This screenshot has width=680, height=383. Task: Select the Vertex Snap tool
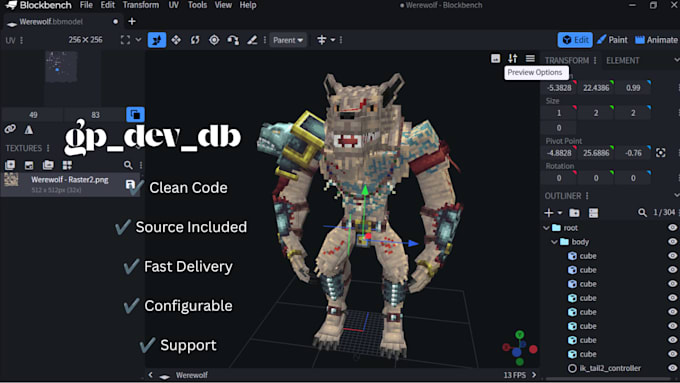click(233, 40)
